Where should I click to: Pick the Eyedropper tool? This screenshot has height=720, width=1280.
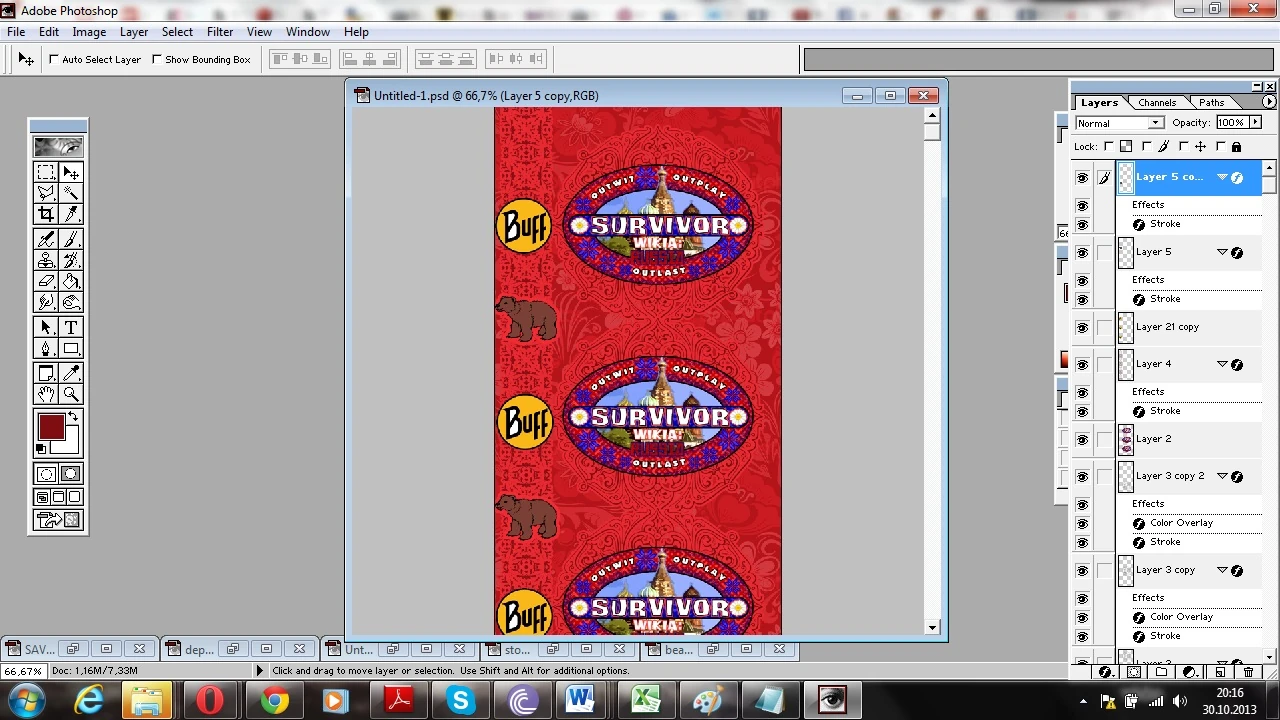point(71,373)
